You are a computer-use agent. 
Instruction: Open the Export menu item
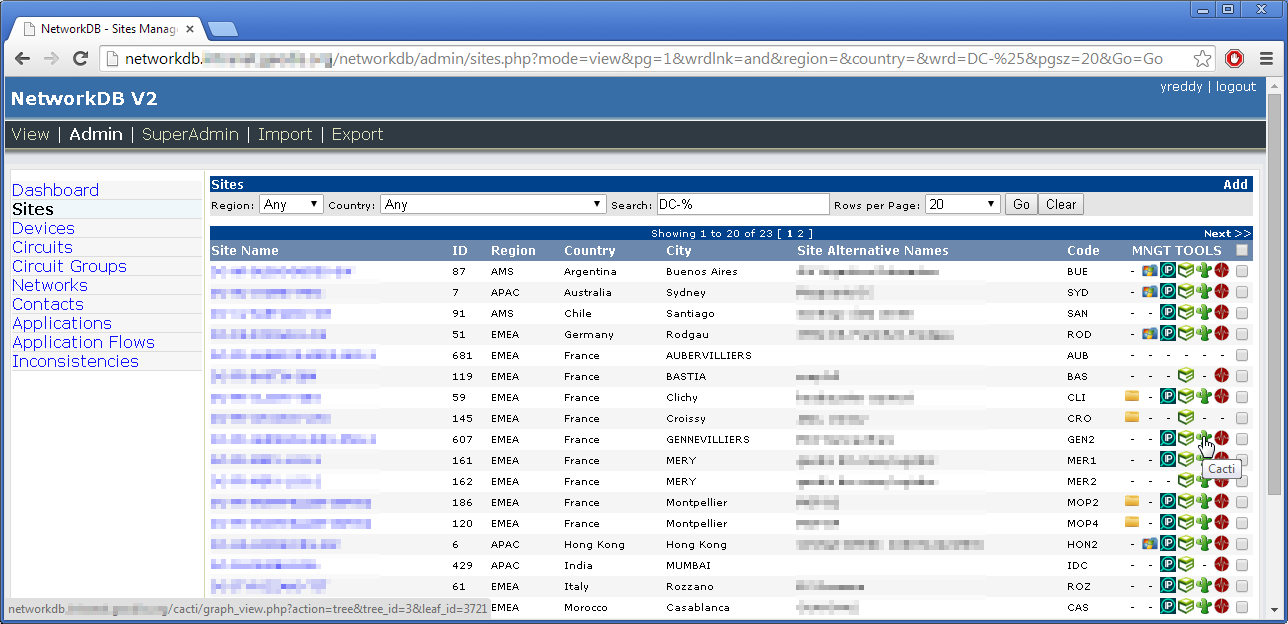click(x=357, y=134)
